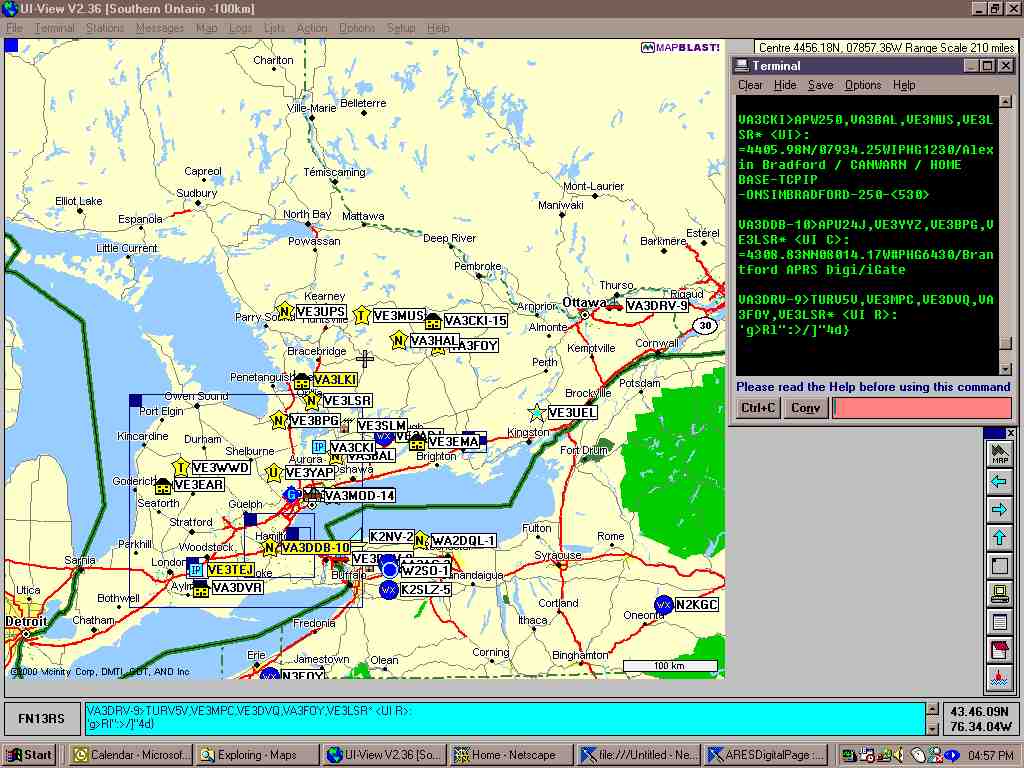This screenshot has height=768, width=1024.
Task: Click Save in the Terminal window menu
Action: 820,85
